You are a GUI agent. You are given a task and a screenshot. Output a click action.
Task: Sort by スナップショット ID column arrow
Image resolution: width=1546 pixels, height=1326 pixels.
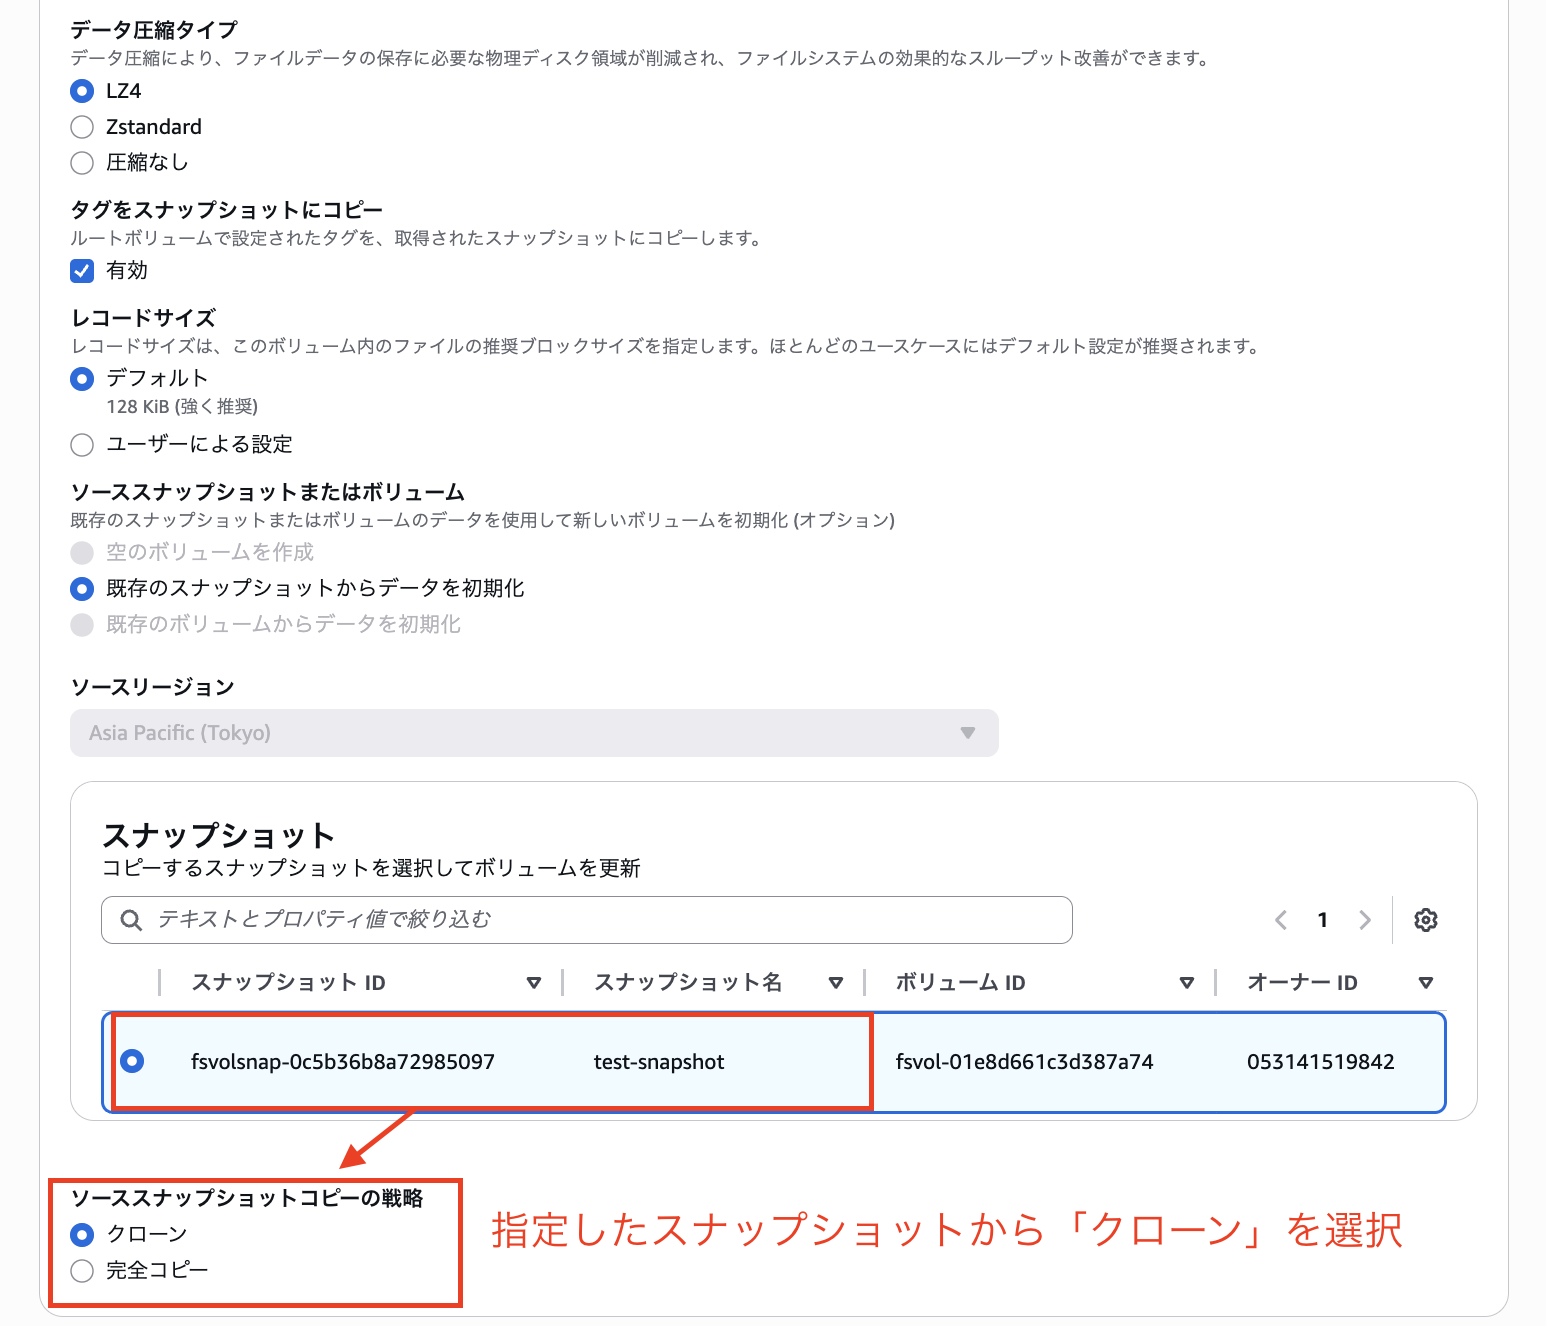click(x=534, y=983)
